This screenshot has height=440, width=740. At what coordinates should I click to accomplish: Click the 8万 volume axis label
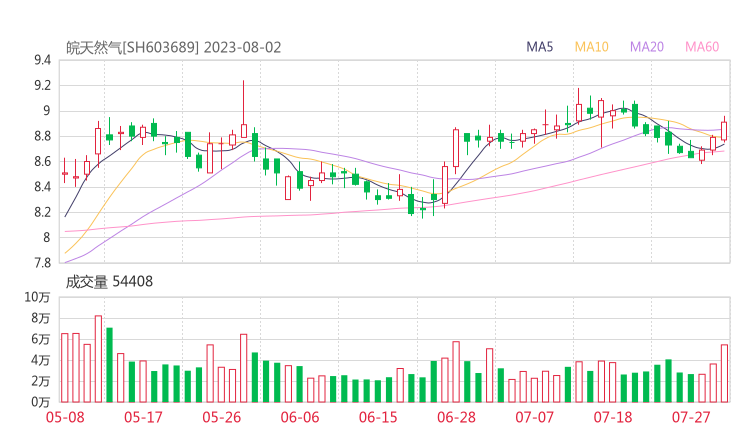click(41, 318)
